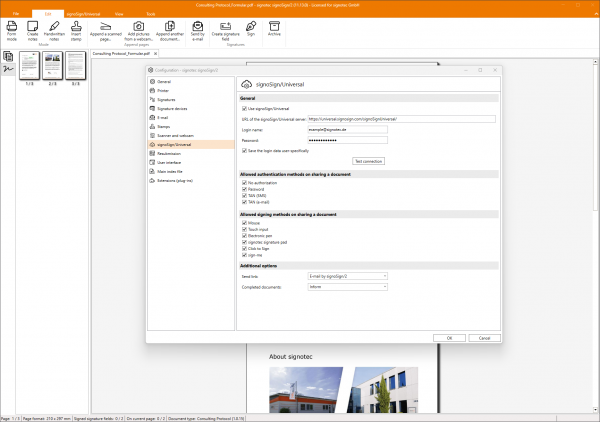Viewport: 600px width, 422px height.
Task: Open E-mail settings category
Action: (x=191, y=117)
